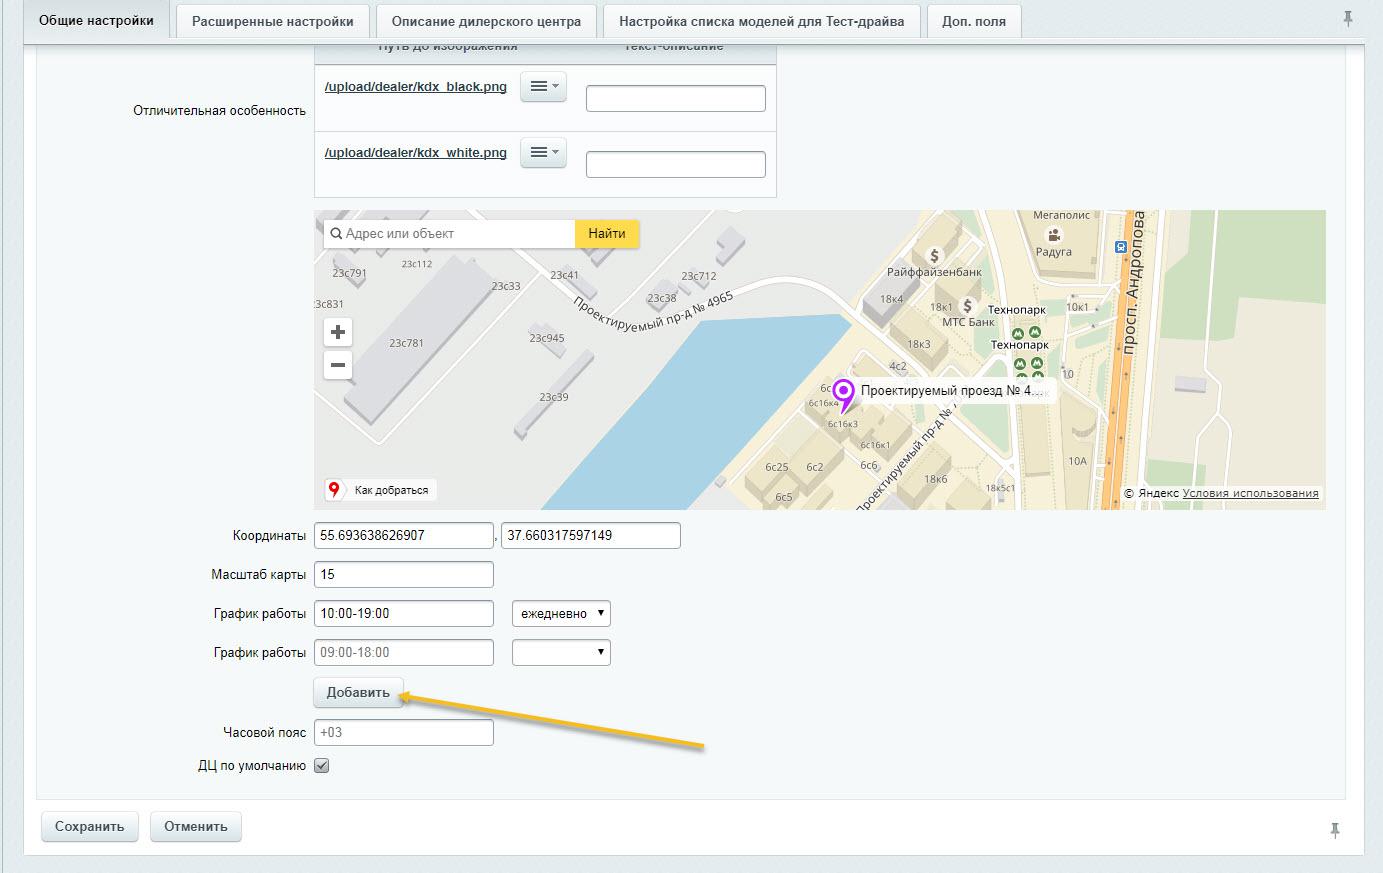Screen dimensions: 1383x873
Task: Click the longitude field 37.660317597149
Action: click(x=591, y=536)
